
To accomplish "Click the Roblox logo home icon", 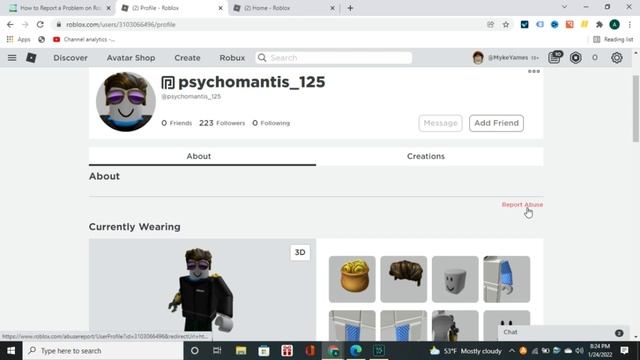I will tap(31, 58).
